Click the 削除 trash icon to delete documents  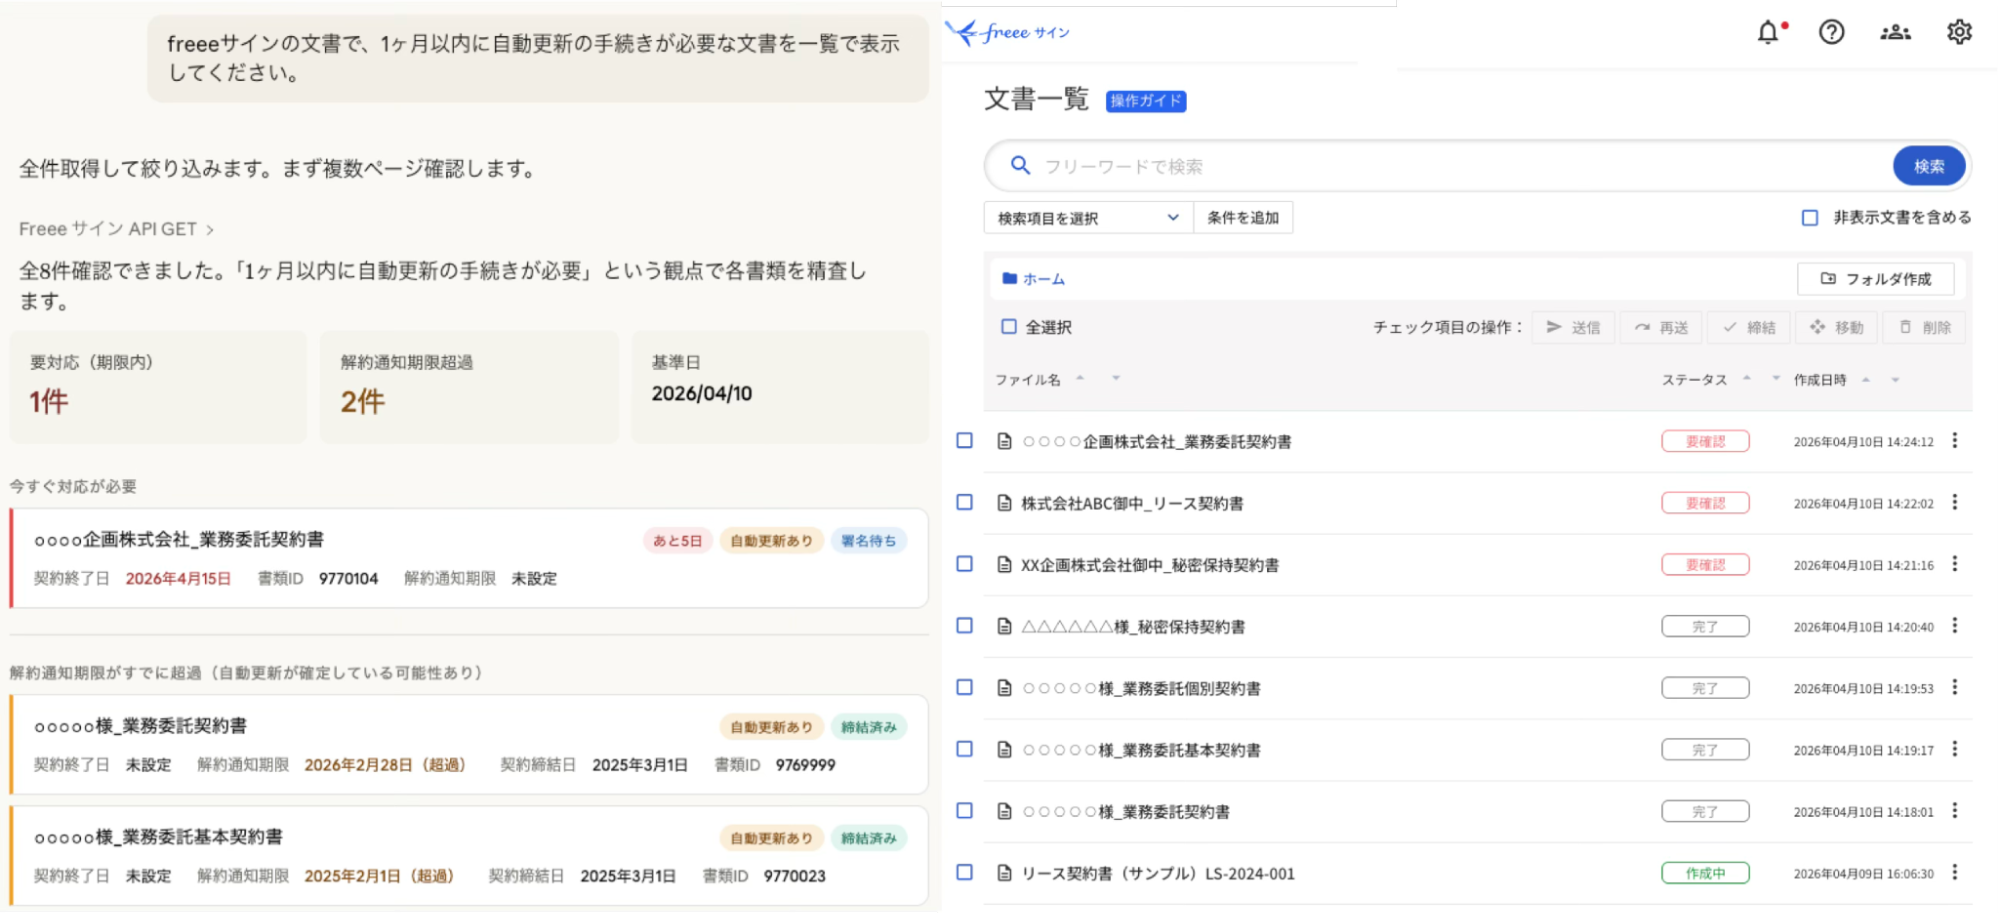(1904, 327)
